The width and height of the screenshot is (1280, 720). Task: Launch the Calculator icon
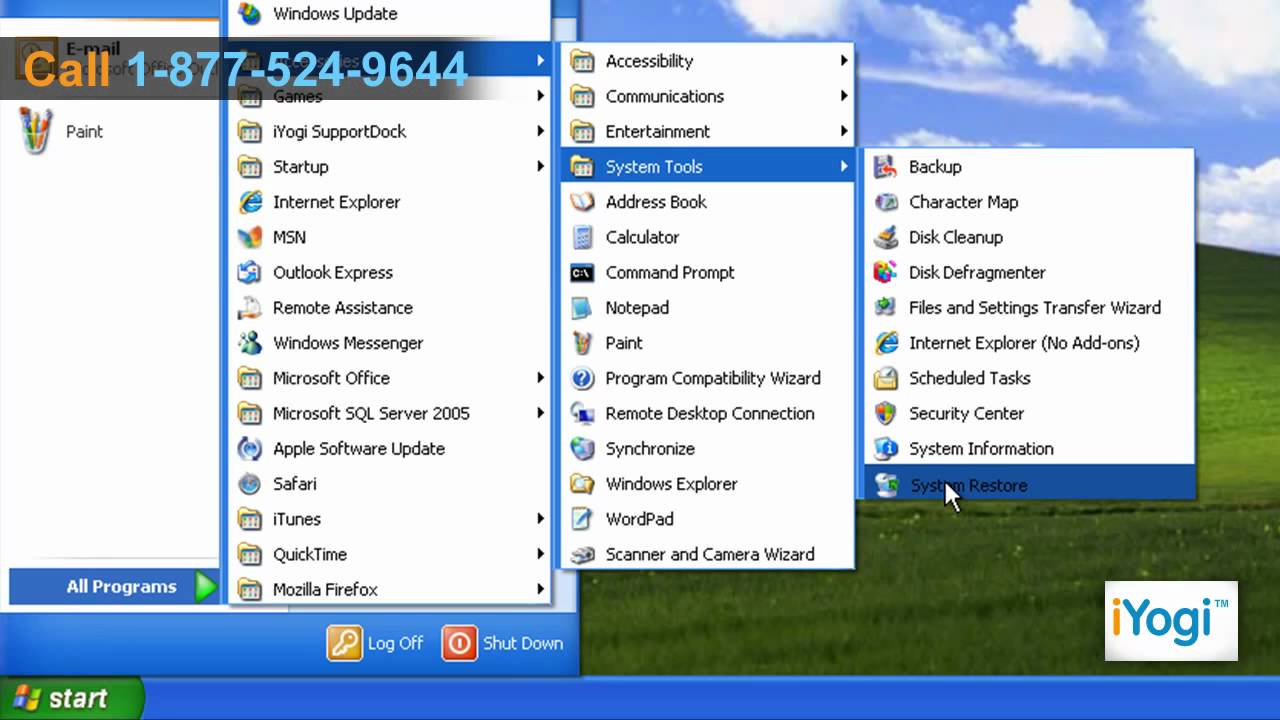582,237
